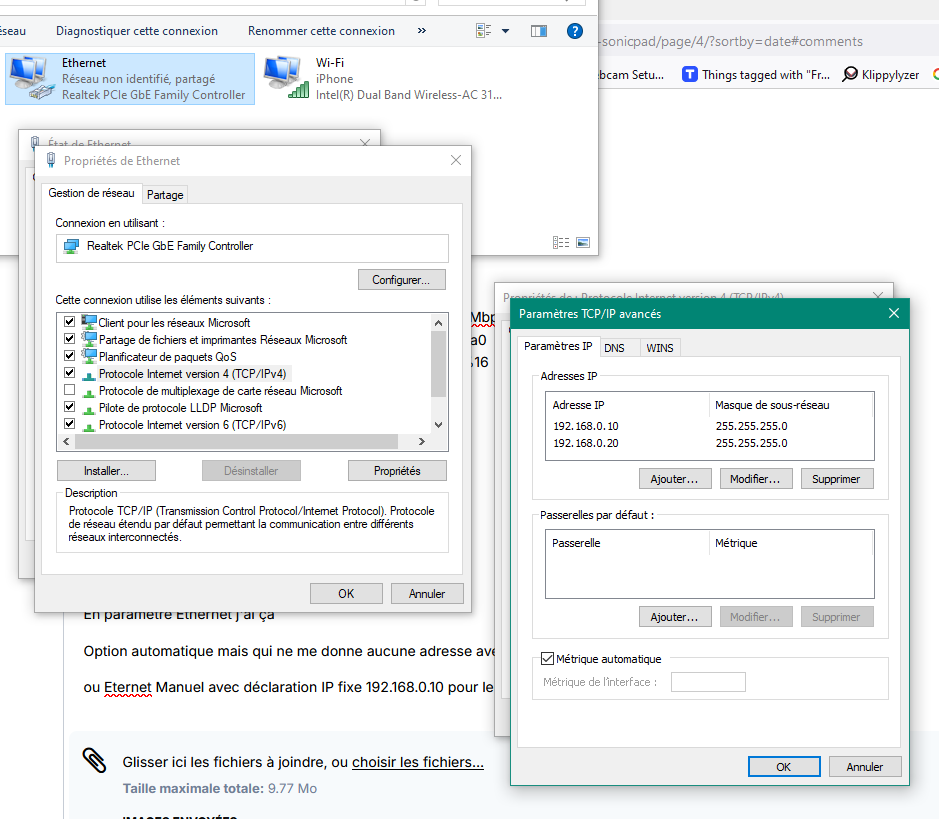Click the network adapter icon beside Realtek controller
This screenshot has width=939, height=819.
(71, 246)
